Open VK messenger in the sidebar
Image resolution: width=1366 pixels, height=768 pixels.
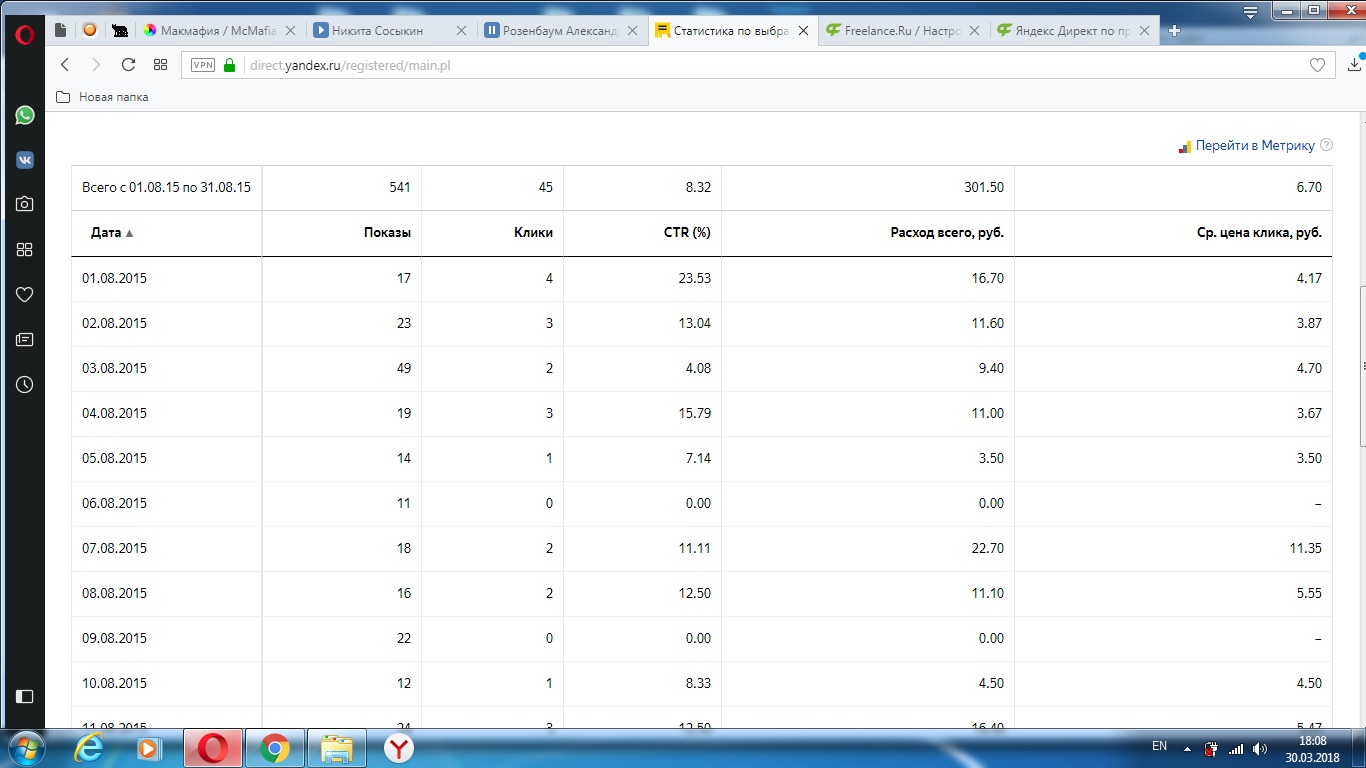click(24, 160)
